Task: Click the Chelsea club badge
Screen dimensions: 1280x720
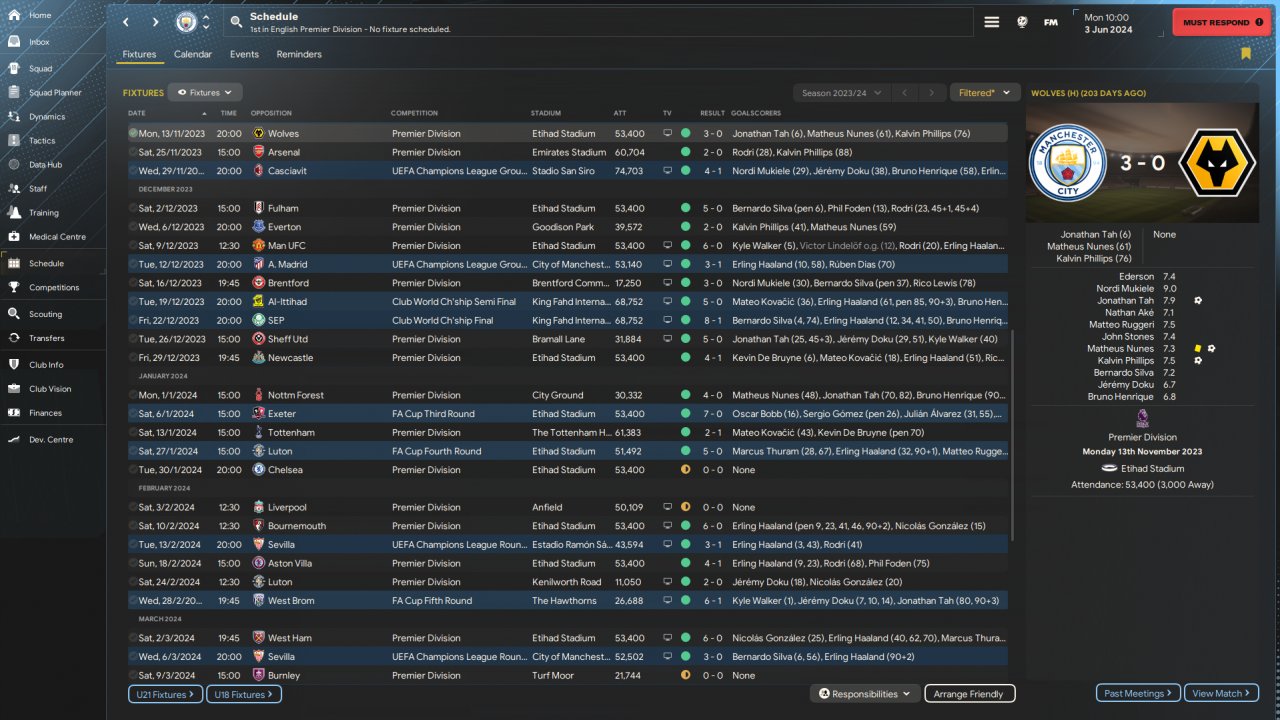Action: (x=259, y=470)
